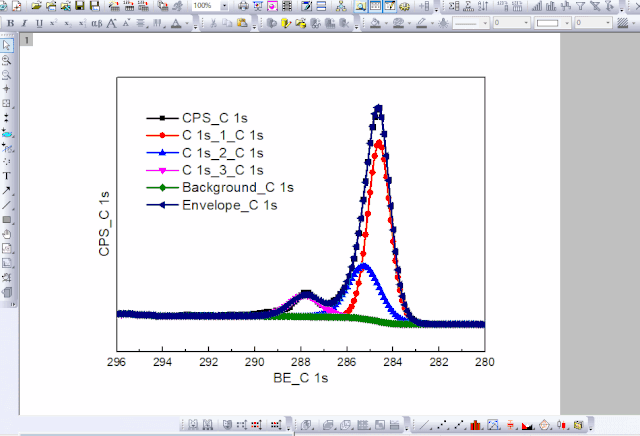Click the CPS_C 1s Y-axis title
The width and height of the screenshot is (640, 436).
coord(104,228)
